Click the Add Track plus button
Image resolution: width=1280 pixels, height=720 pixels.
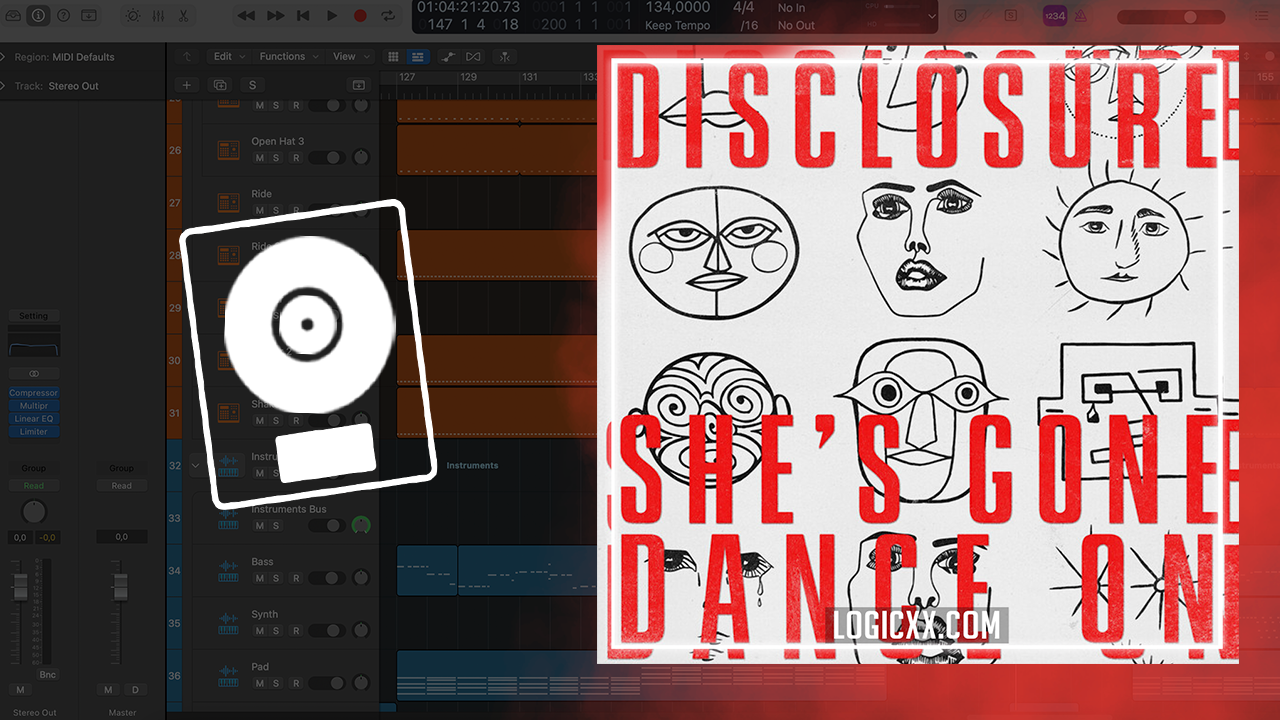pos(186,85)
